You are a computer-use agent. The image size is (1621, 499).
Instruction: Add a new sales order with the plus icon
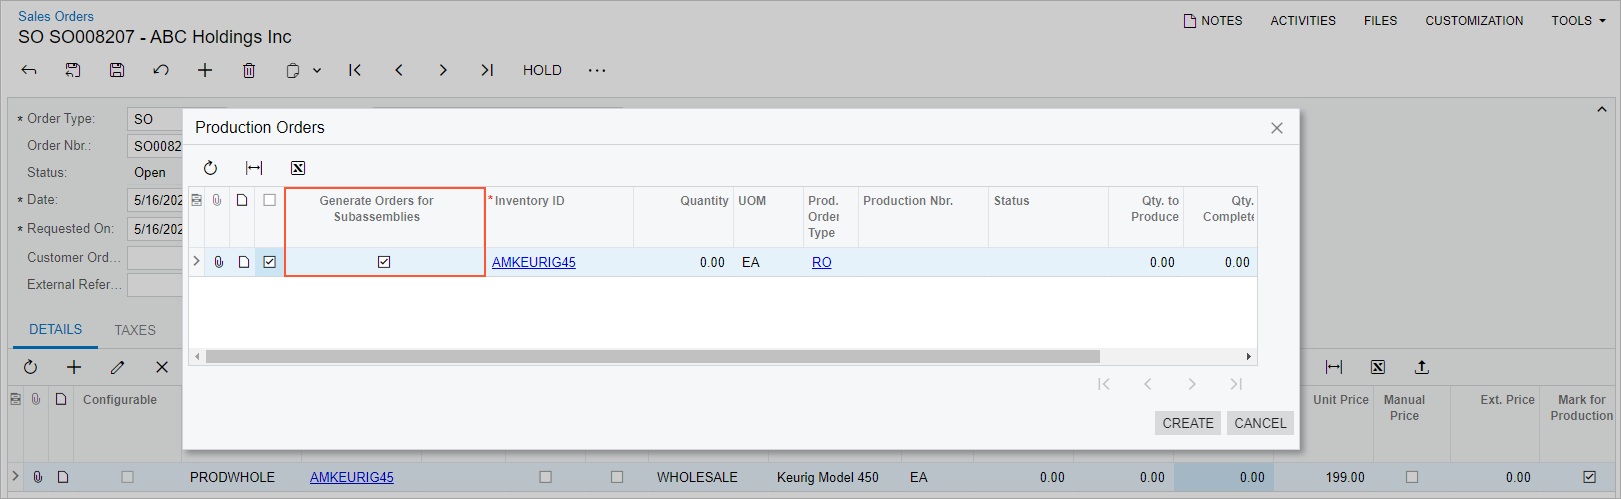(x=205, y=70)
